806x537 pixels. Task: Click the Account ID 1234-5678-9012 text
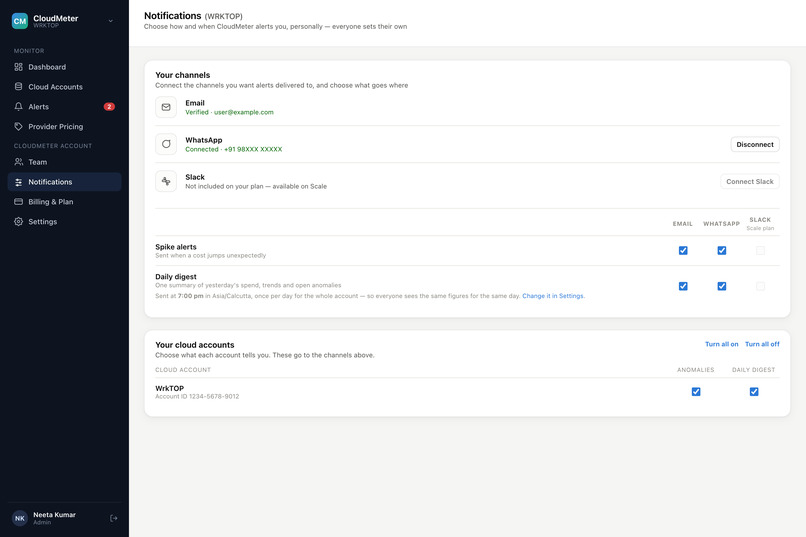(197, 397)
